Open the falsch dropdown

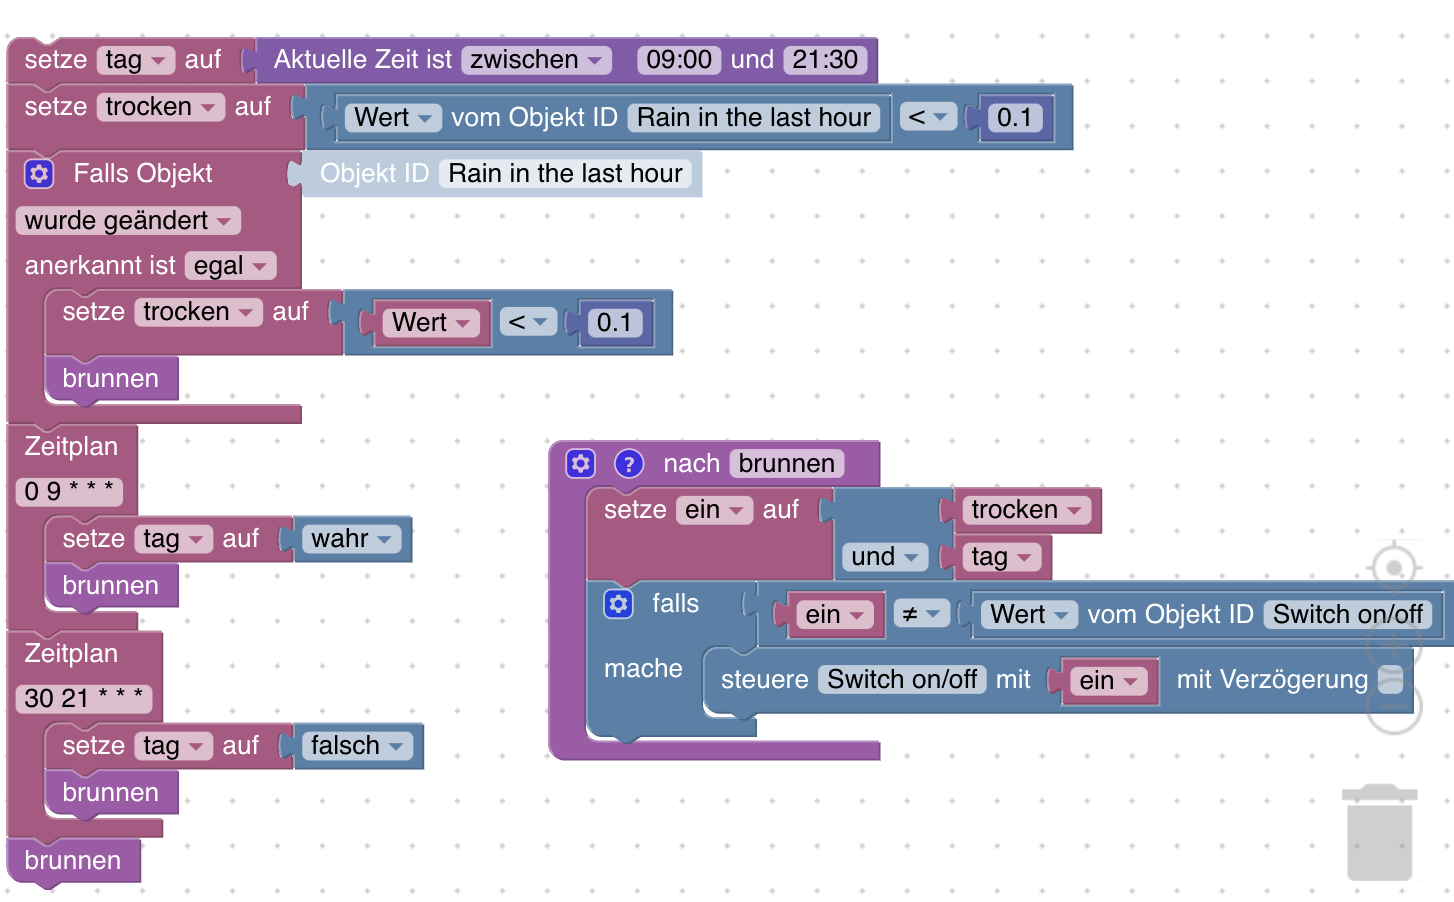tap(357, 746)
